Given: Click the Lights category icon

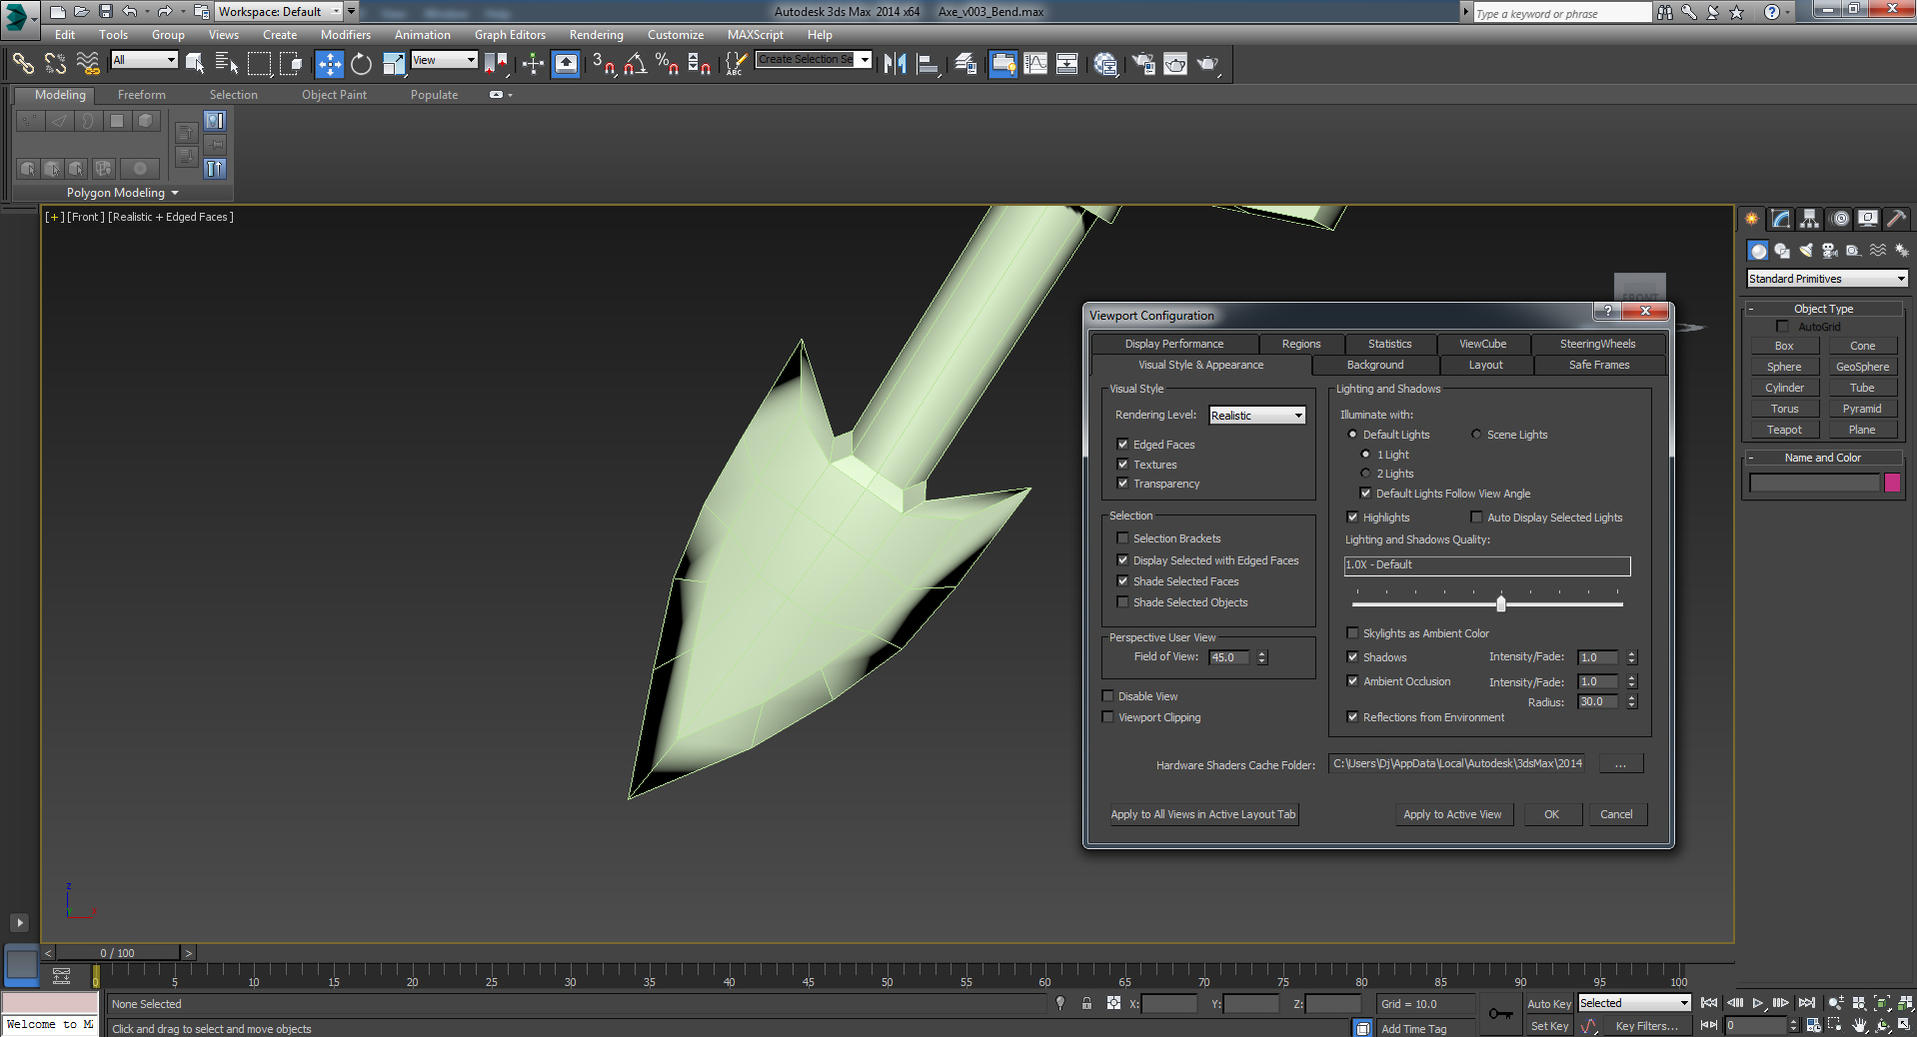Looking at the screenshot, I should coord(1806,251).
